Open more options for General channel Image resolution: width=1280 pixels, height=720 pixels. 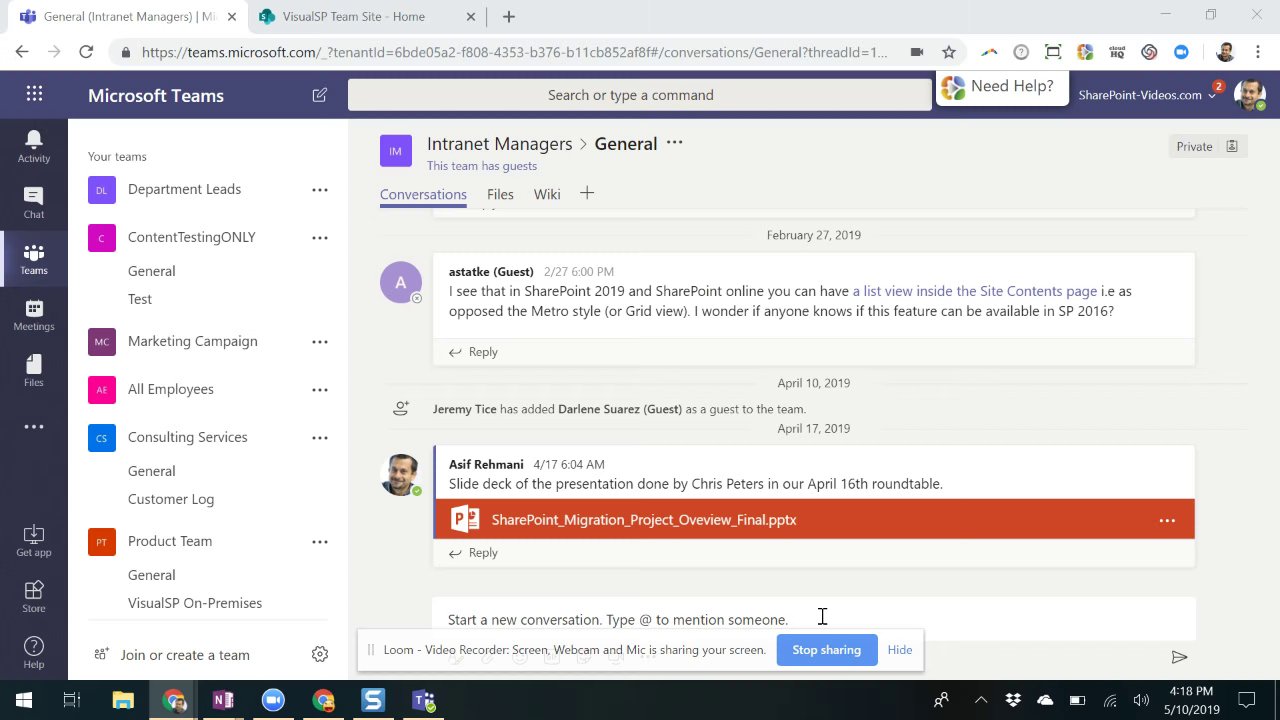[x=675, y=143]
